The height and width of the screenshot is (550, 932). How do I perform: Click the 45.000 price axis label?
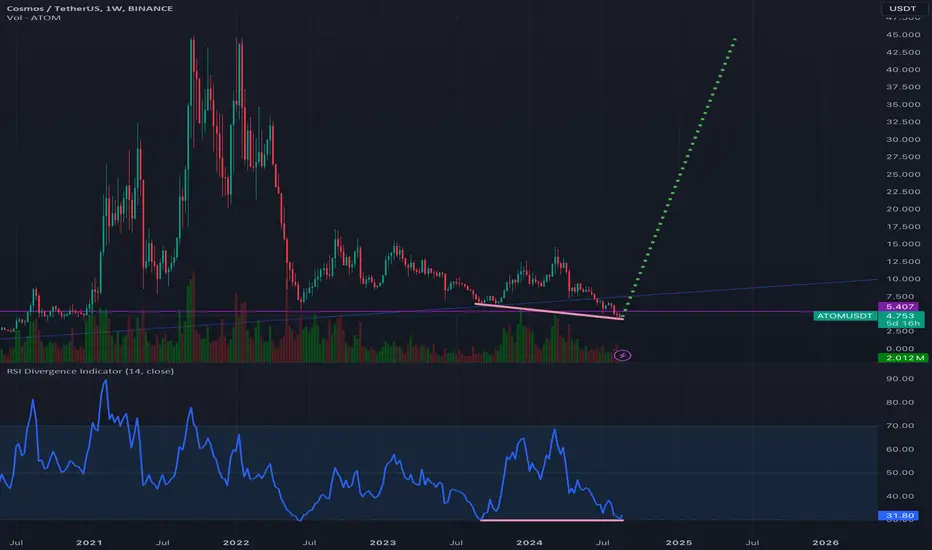point(903,34)
